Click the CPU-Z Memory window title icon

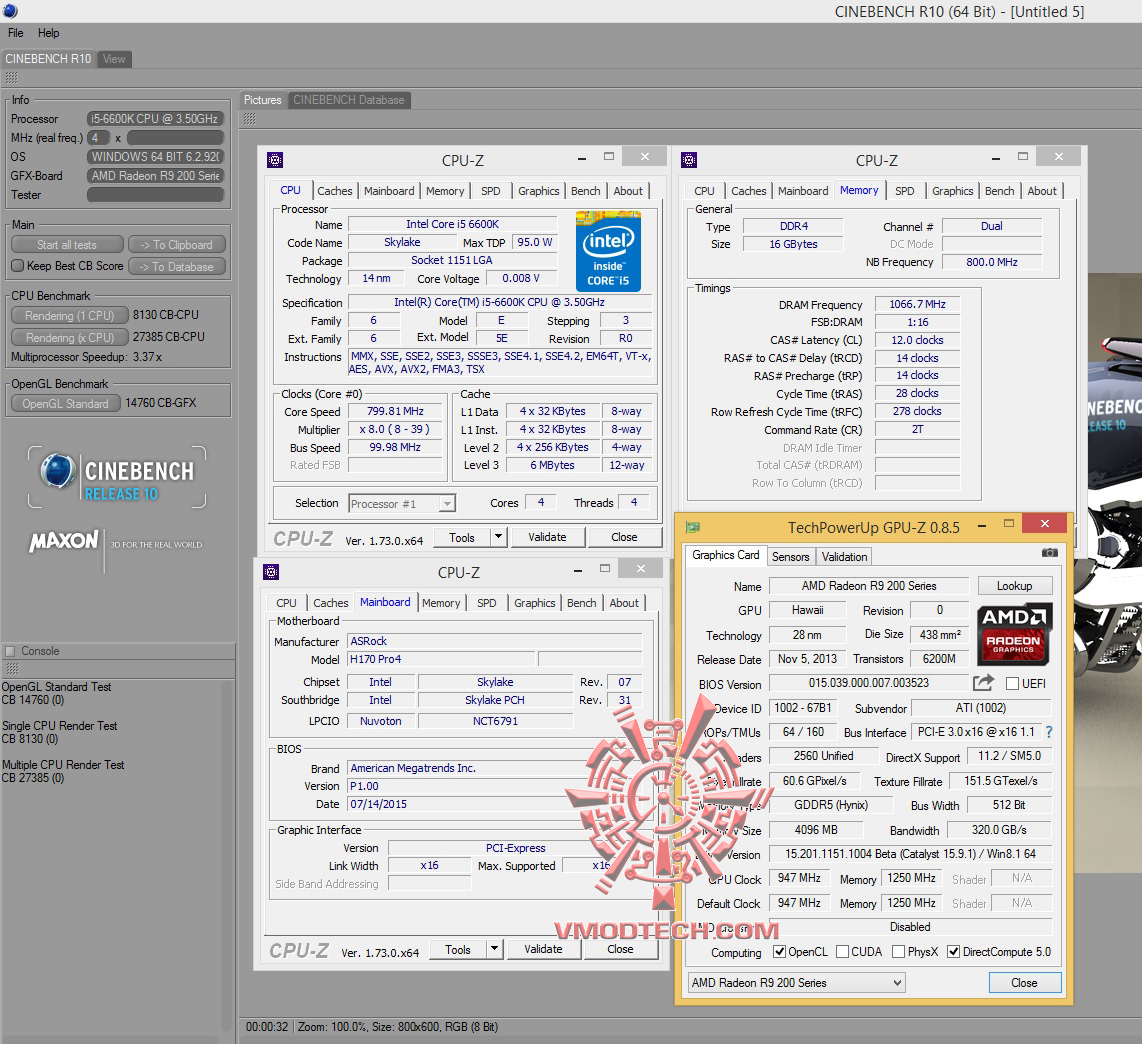[689, 159]
